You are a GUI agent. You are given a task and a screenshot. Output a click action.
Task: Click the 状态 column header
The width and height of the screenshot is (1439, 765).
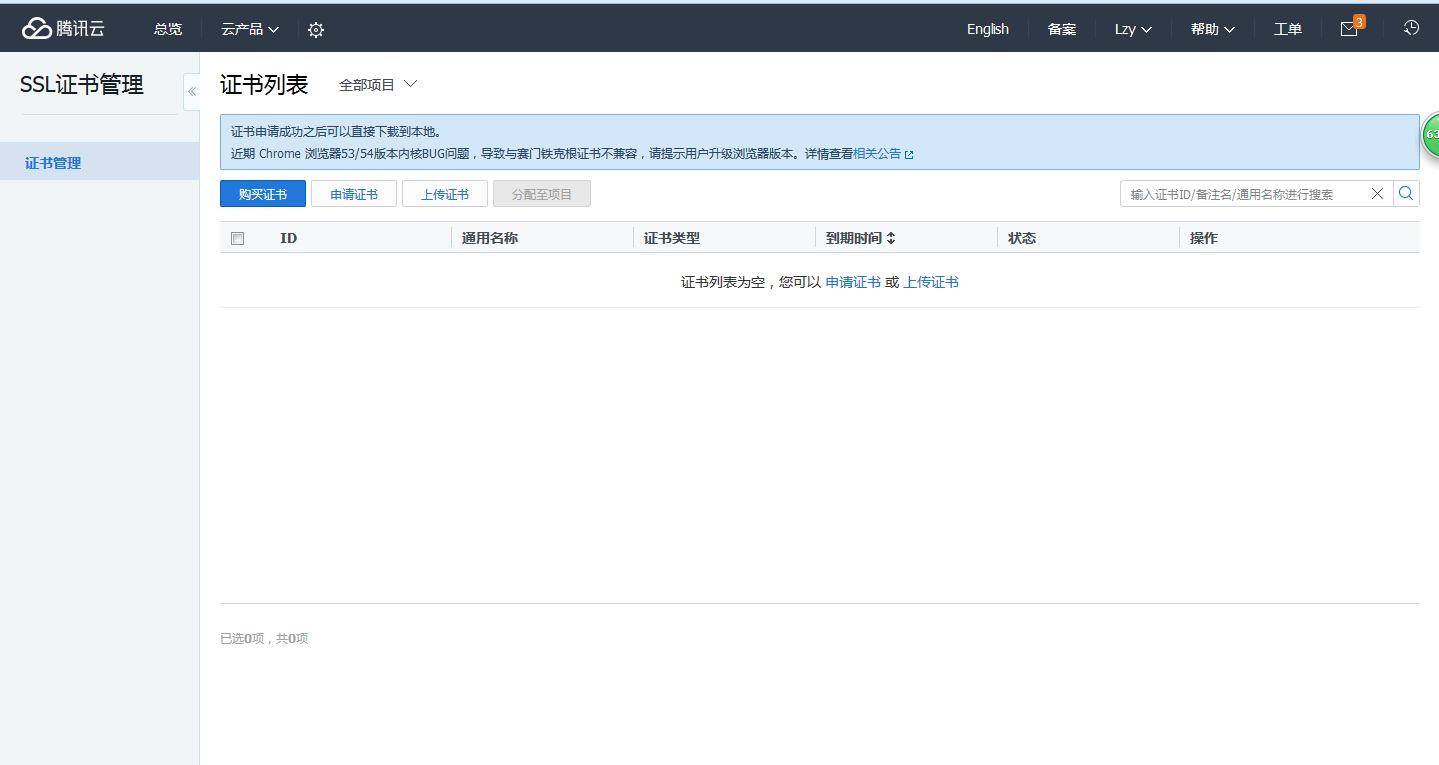1022,238
